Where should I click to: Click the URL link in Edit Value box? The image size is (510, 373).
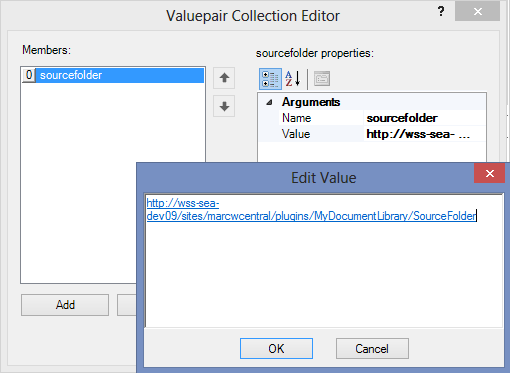[311, 210]
